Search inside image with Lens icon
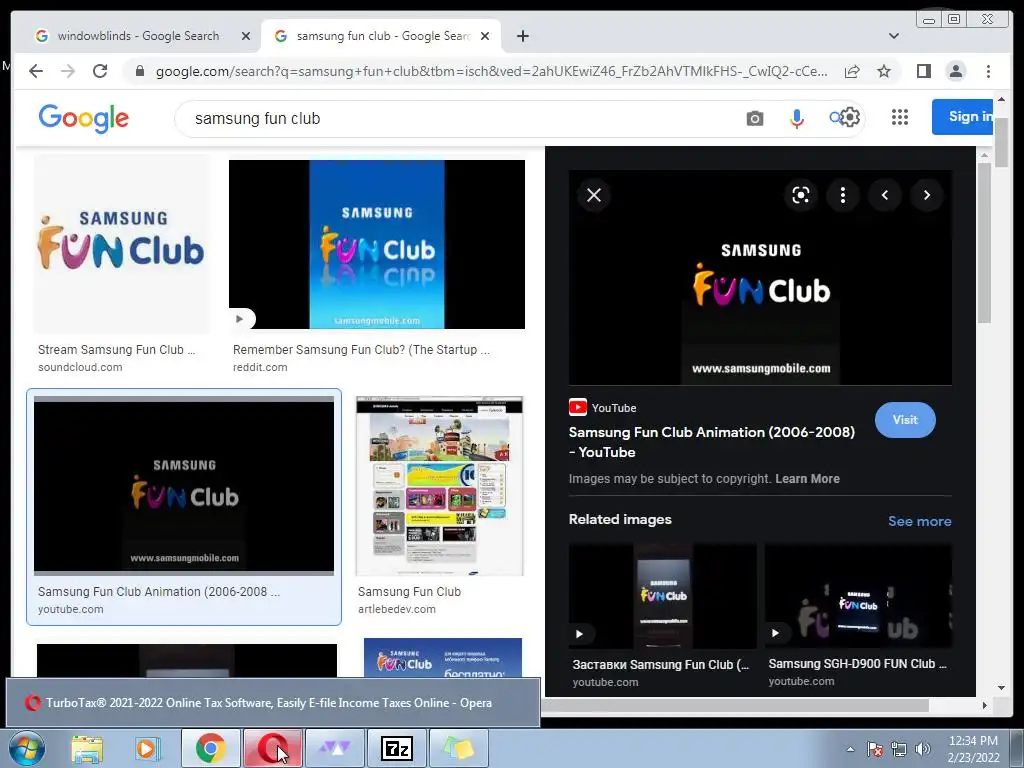 [x=801, y=195]
